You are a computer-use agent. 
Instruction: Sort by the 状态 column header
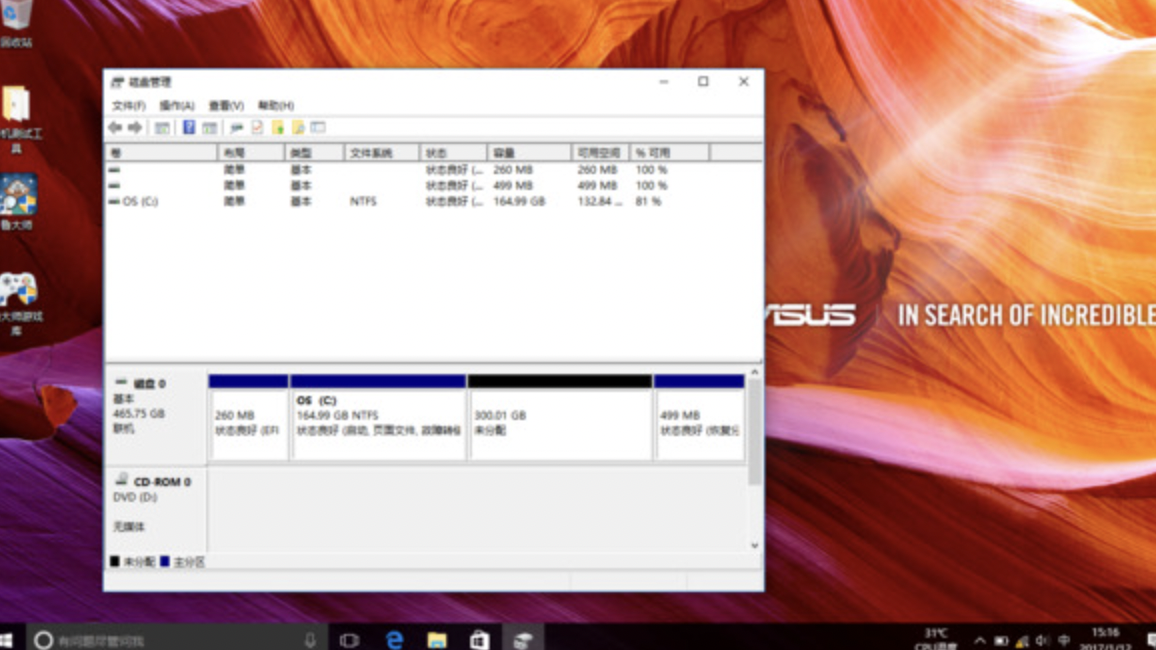click(x=453, y=153)
